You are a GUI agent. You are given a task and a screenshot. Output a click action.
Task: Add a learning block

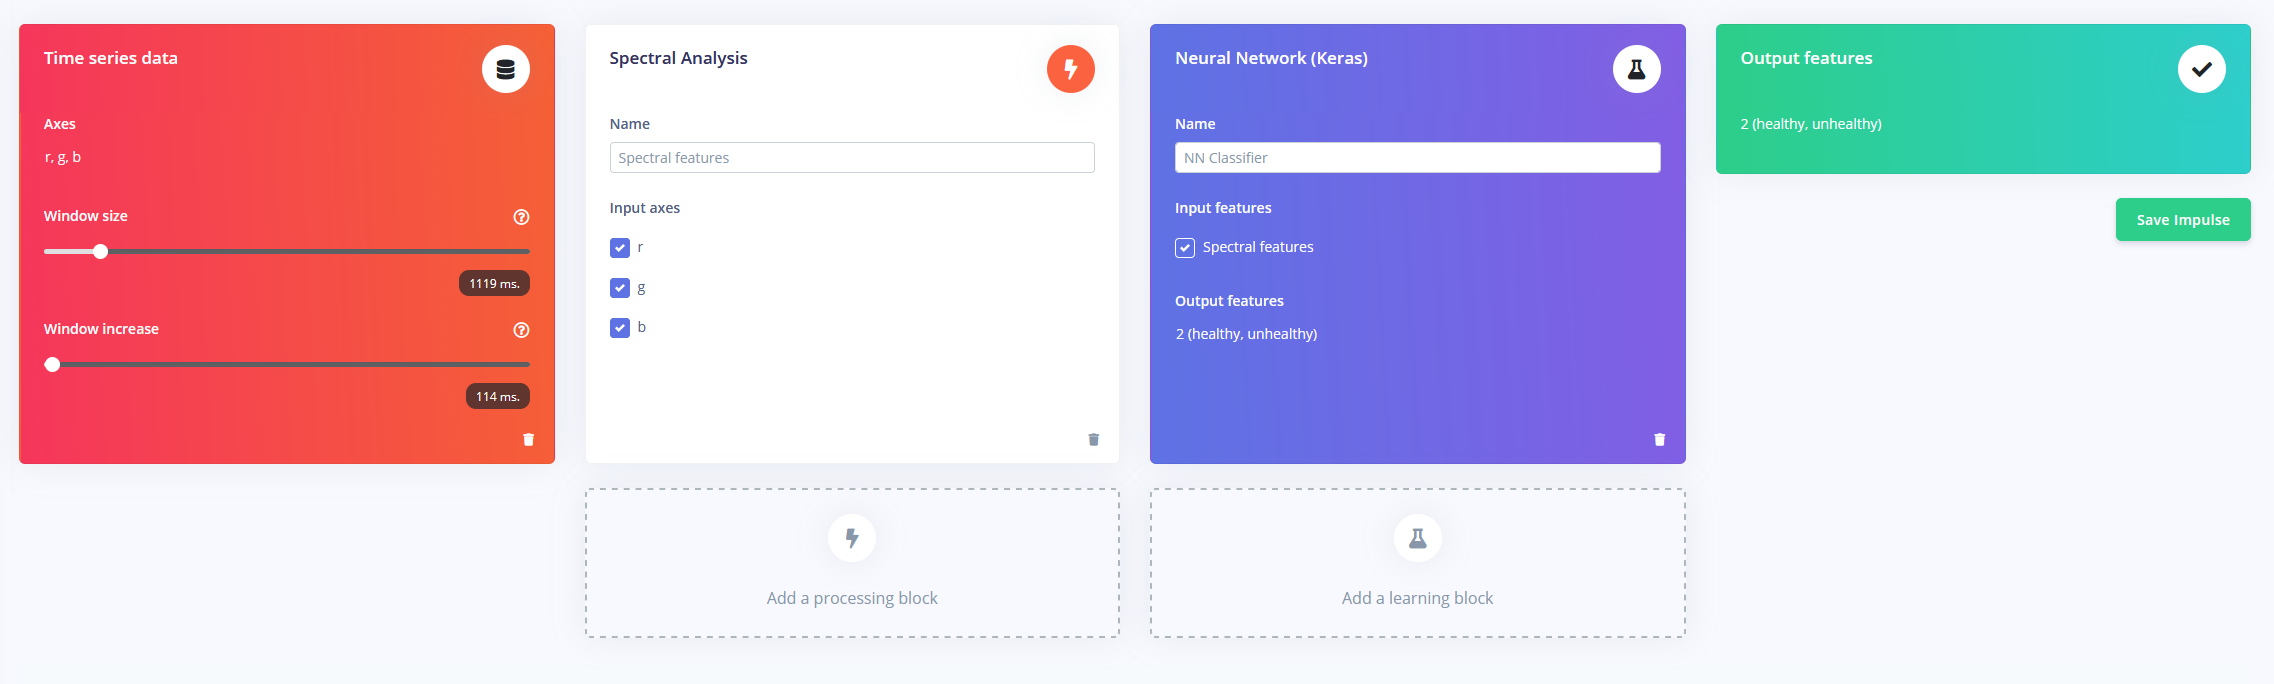click(x=1417, y=563)
